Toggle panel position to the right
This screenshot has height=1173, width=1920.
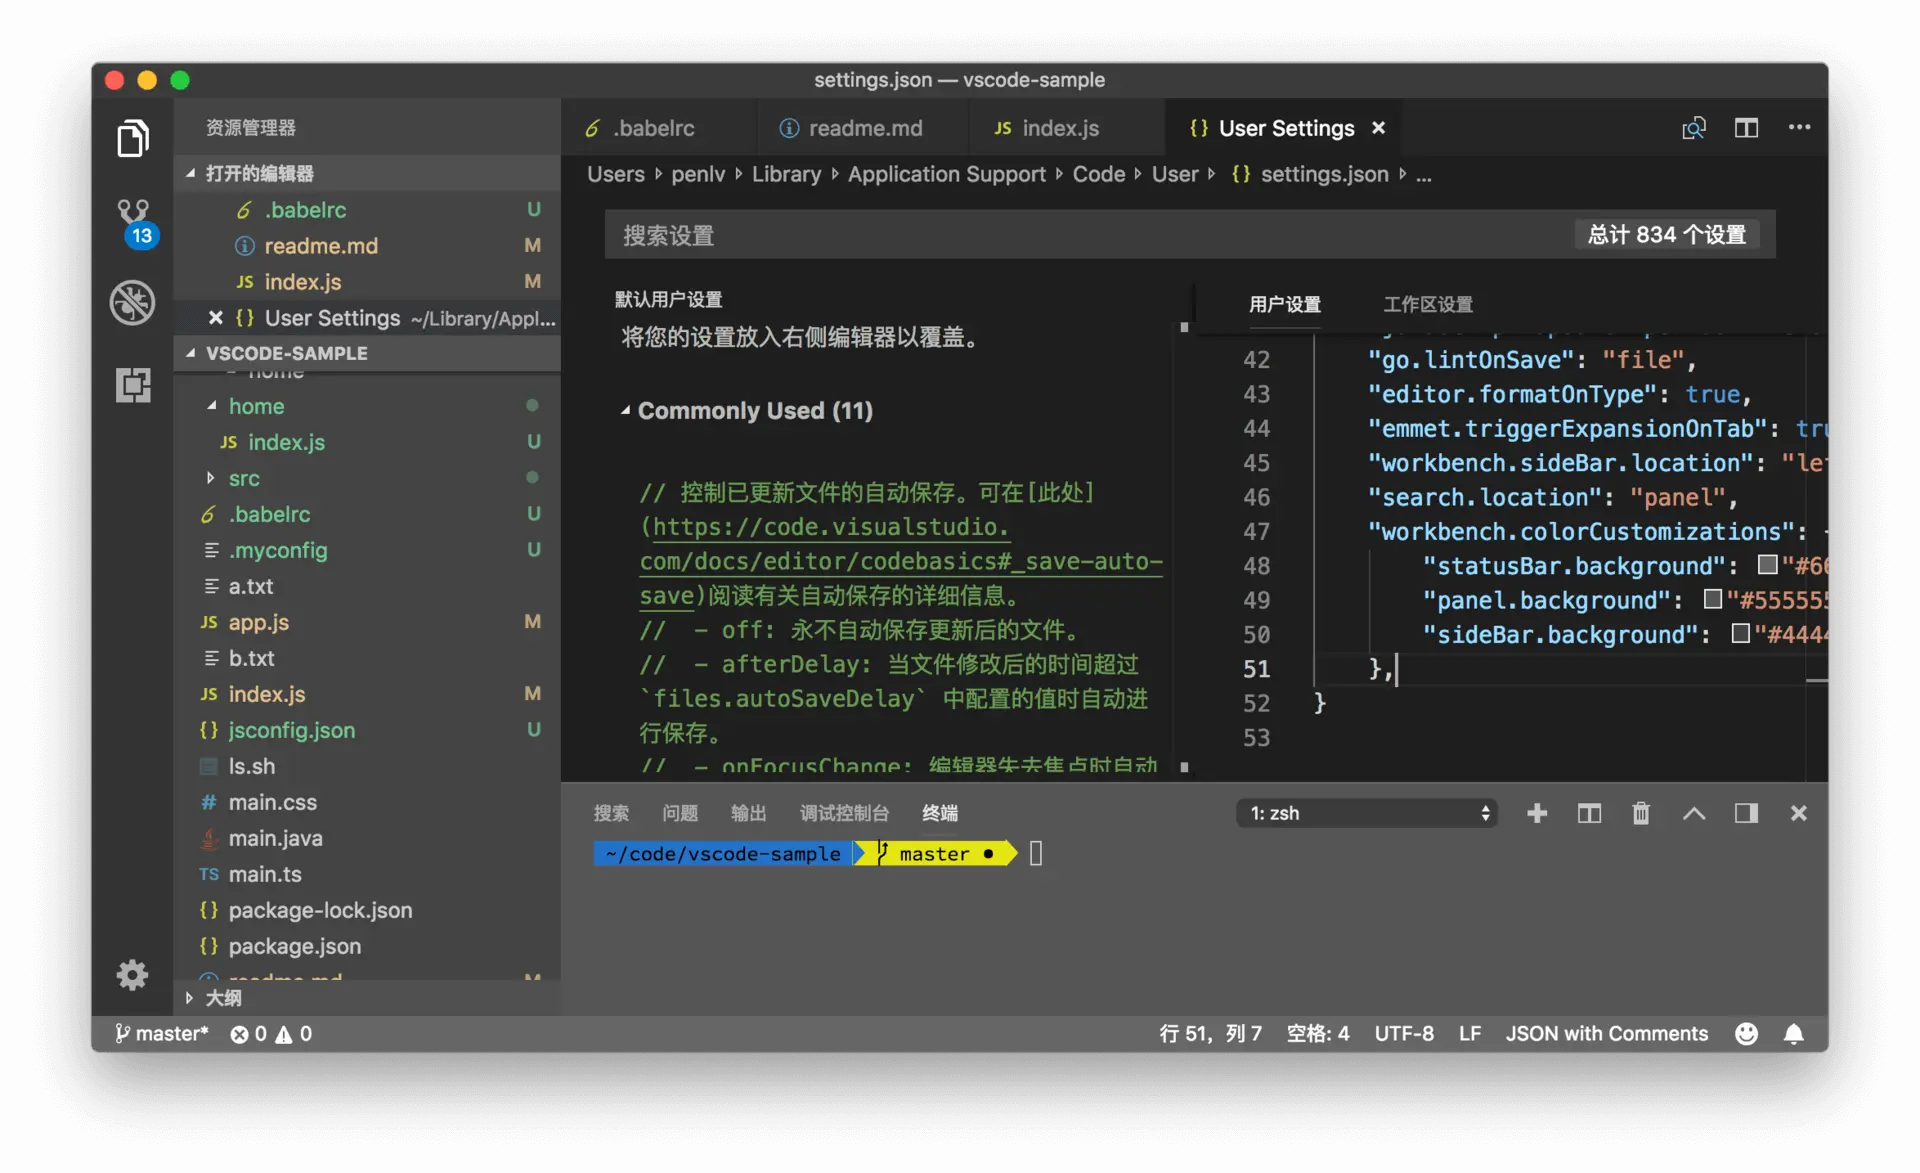pyautogui.click(x=1746, y=813)
